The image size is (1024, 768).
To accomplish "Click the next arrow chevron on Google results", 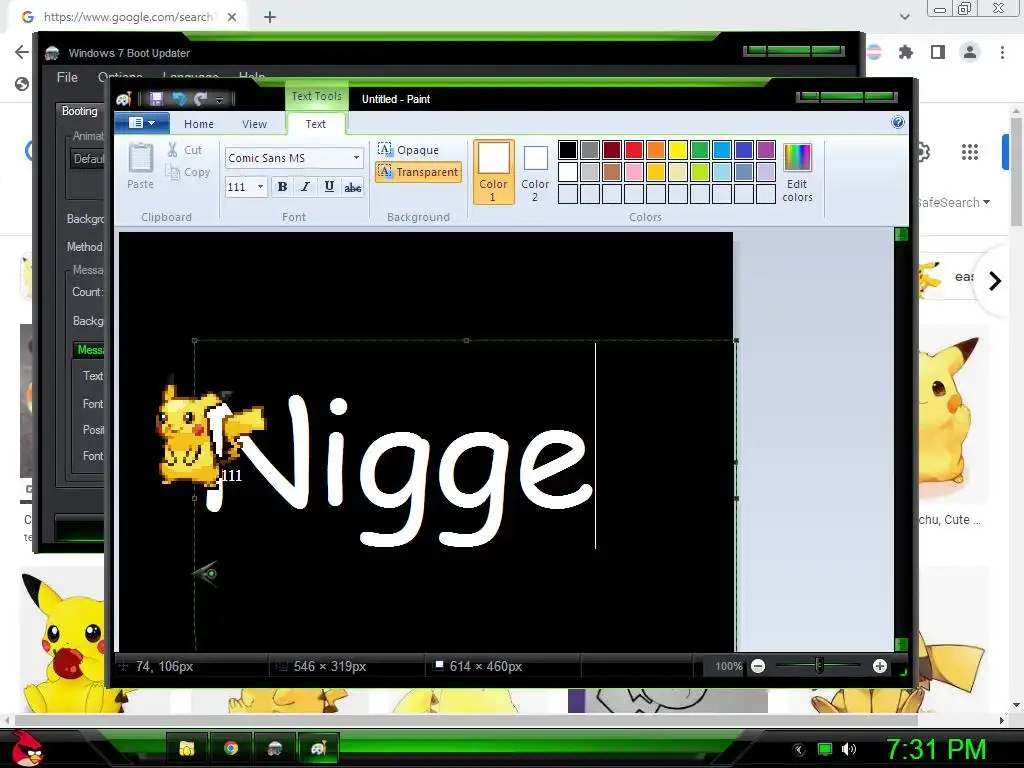I will click(x=995, y=281).
